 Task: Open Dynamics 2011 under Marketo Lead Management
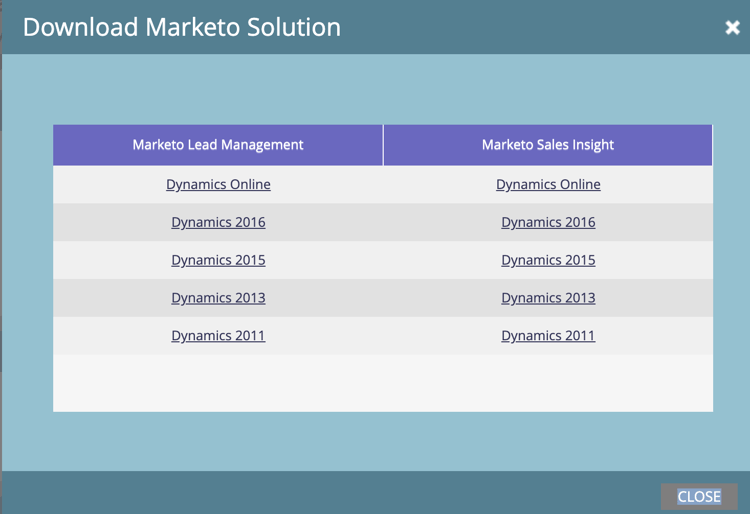(x=218, y=335)
